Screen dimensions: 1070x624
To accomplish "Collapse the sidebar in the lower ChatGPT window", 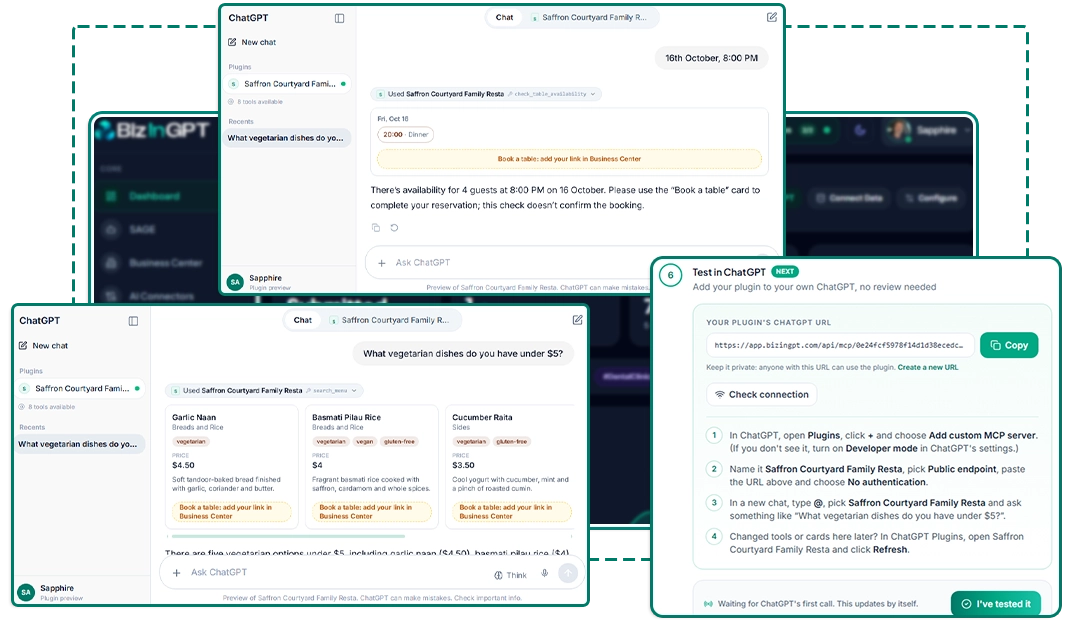I will (x=133, y=321).
